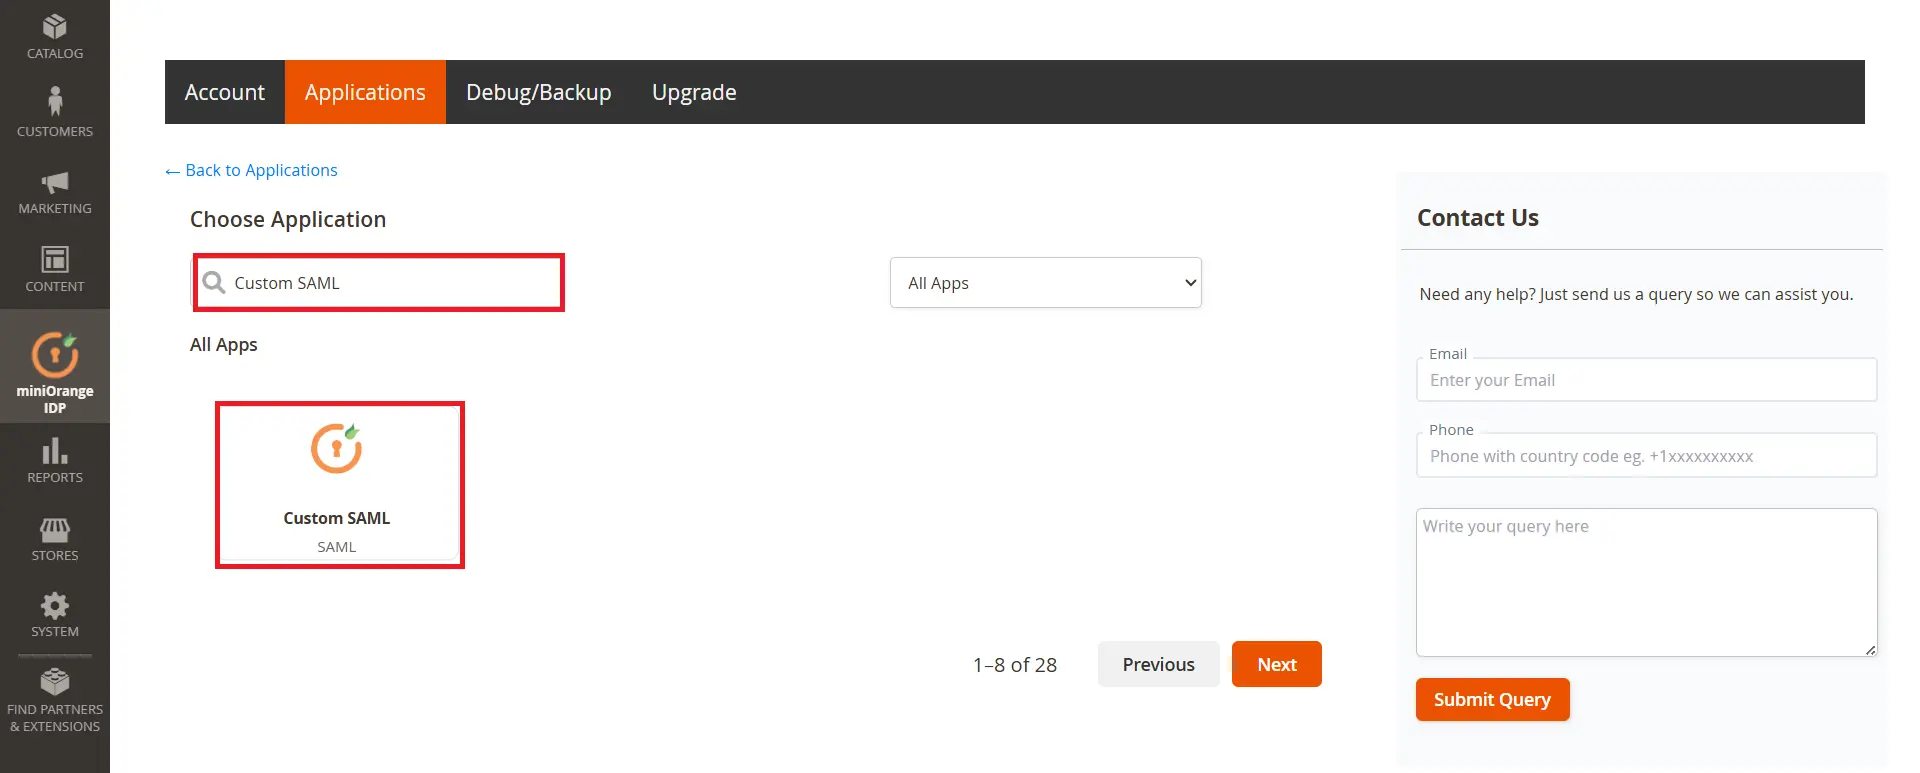
Task: Open Find Partners & Extensions
Action: point(55,701)
